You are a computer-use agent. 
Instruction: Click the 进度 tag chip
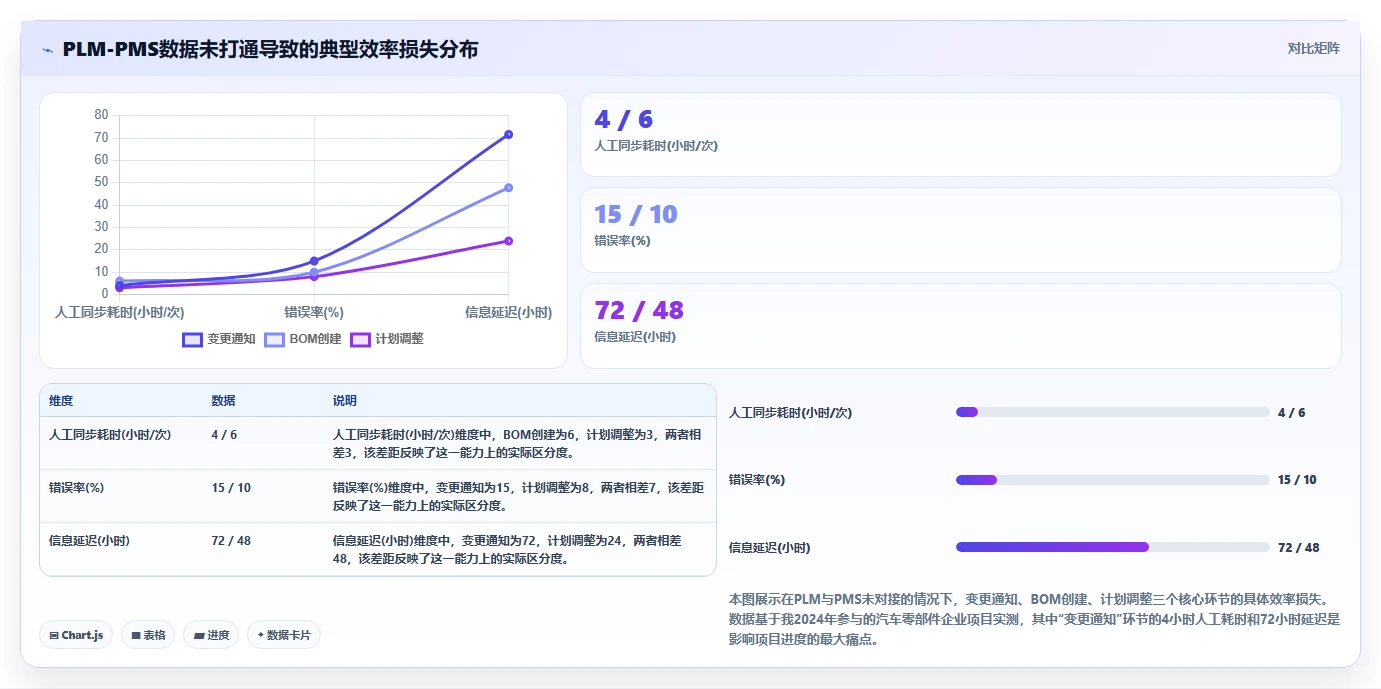click(211, 635)
